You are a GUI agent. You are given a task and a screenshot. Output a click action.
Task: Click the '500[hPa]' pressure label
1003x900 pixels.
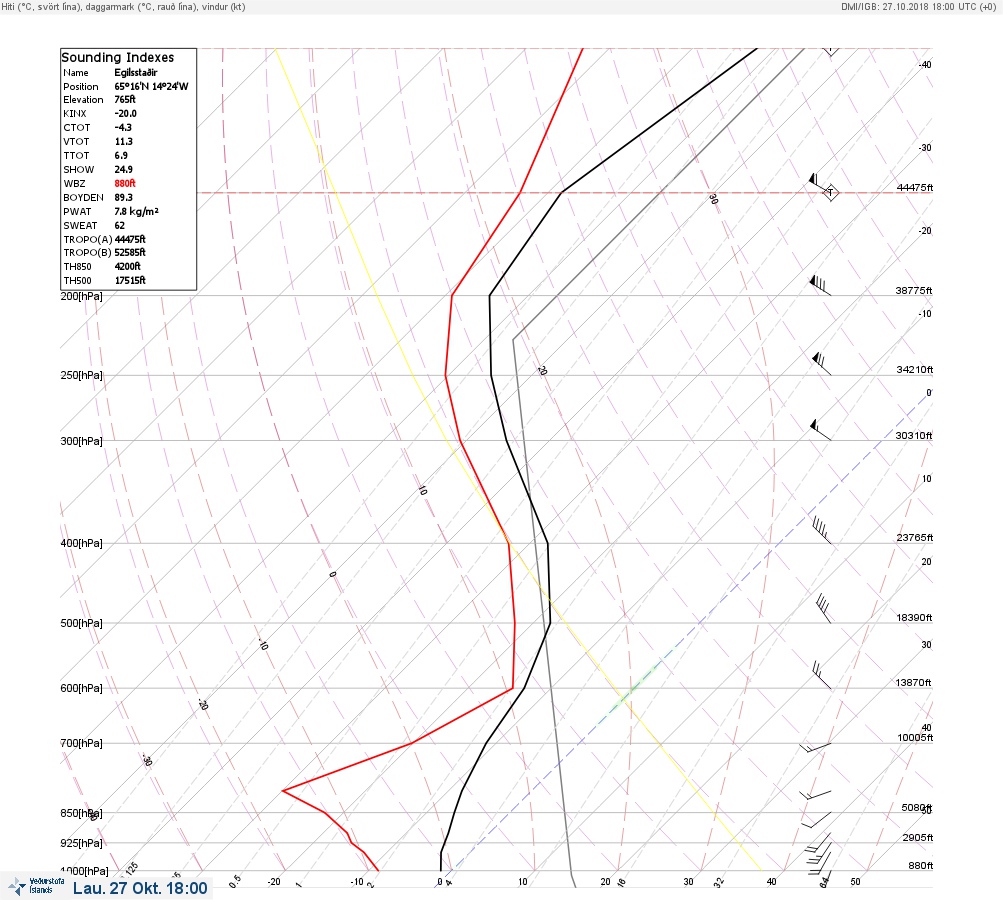pyautogui.click(x=81, y=623)
